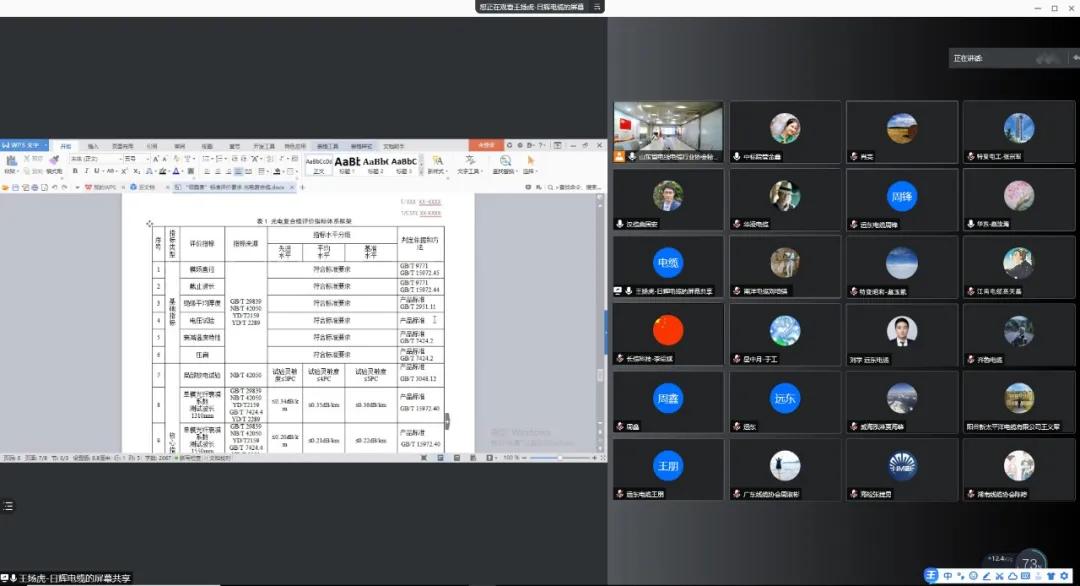Click the text highlight color button
The width and height of the screenshot is (1080, 586).
tap(163, 171)
